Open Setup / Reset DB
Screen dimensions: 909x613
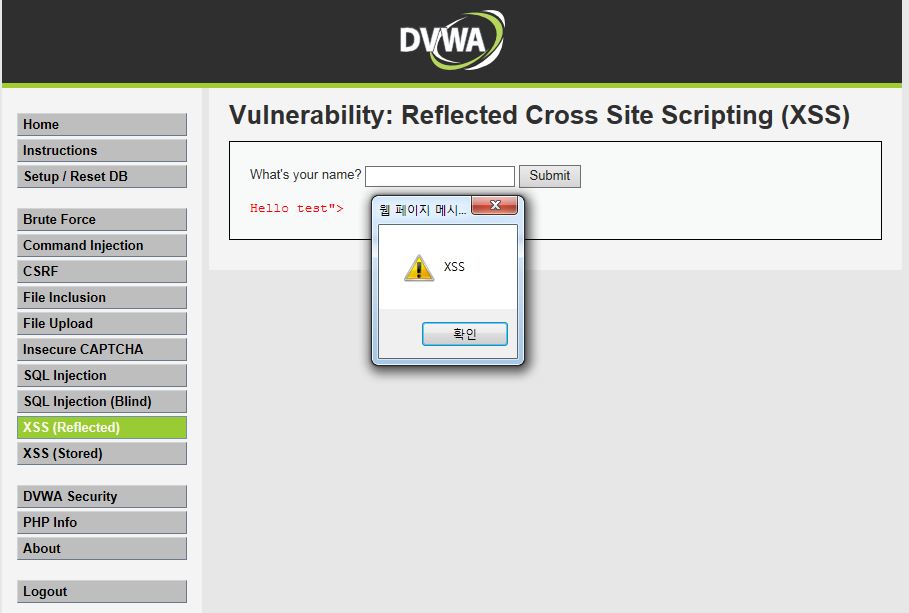pos(102,176)
